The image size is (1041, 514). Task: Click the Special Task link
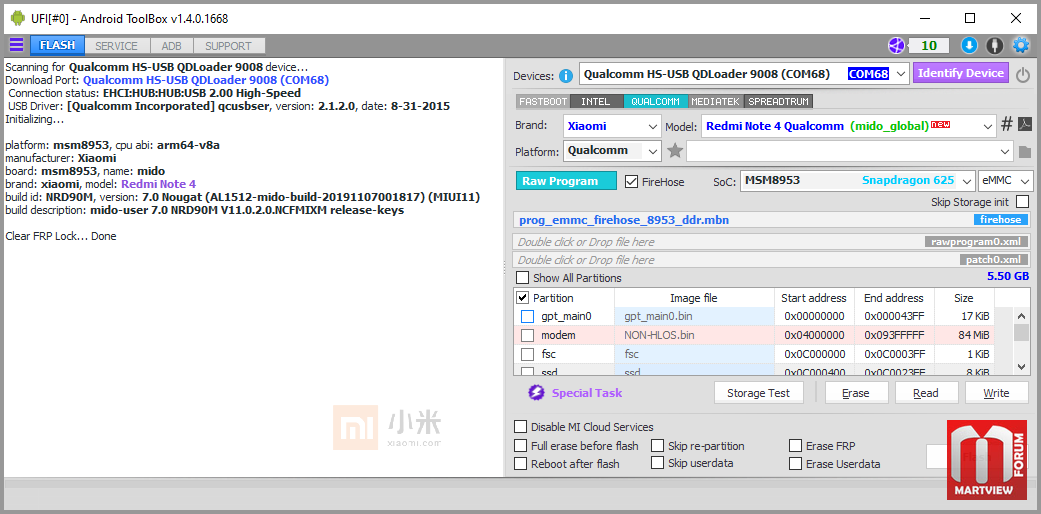tap(587, 393)
